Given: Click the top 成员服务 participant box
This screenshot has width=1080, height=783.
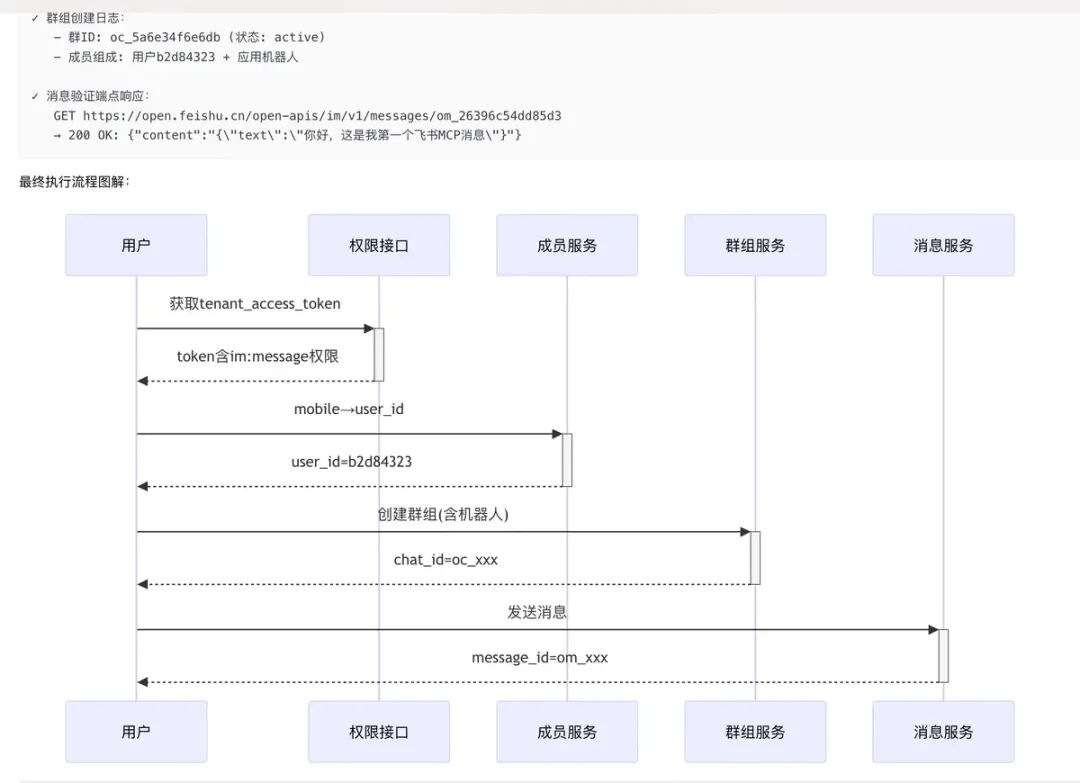Looking at the screenshot, I should [567, 245].
